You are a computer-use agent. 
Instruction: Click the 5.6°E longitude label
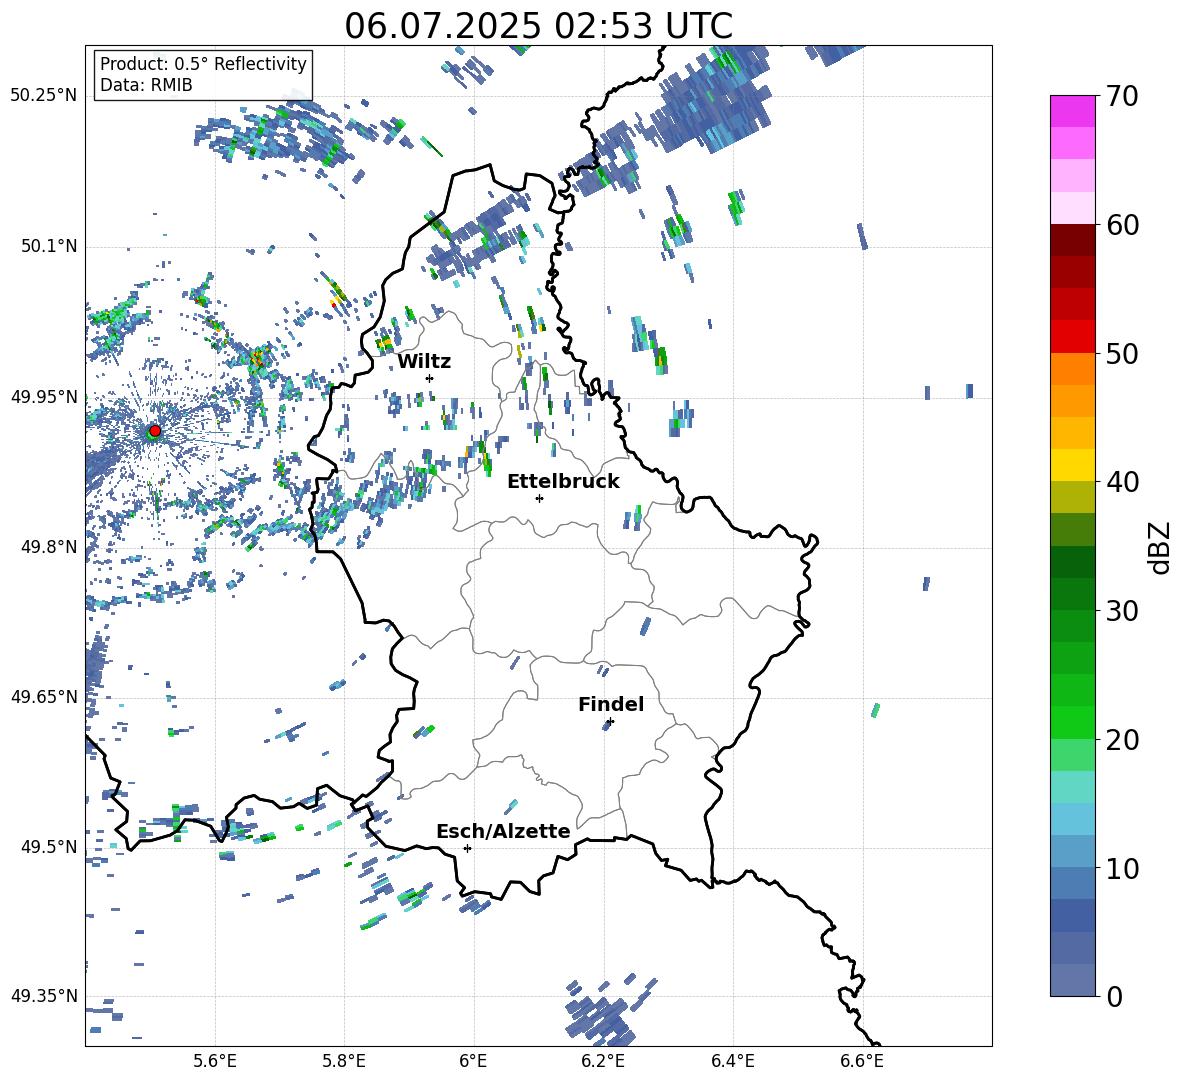[215, 1061]
